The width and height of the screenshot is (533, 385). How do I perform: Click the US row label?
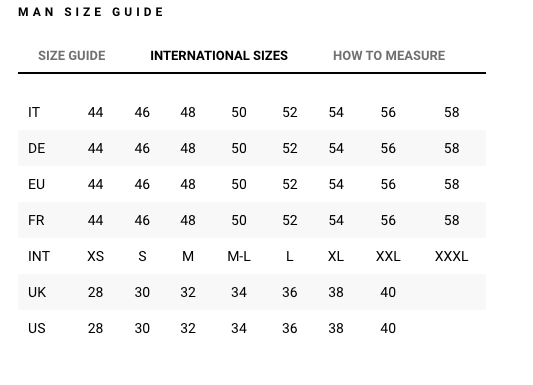pyautogui.click(x=37, y=329)
